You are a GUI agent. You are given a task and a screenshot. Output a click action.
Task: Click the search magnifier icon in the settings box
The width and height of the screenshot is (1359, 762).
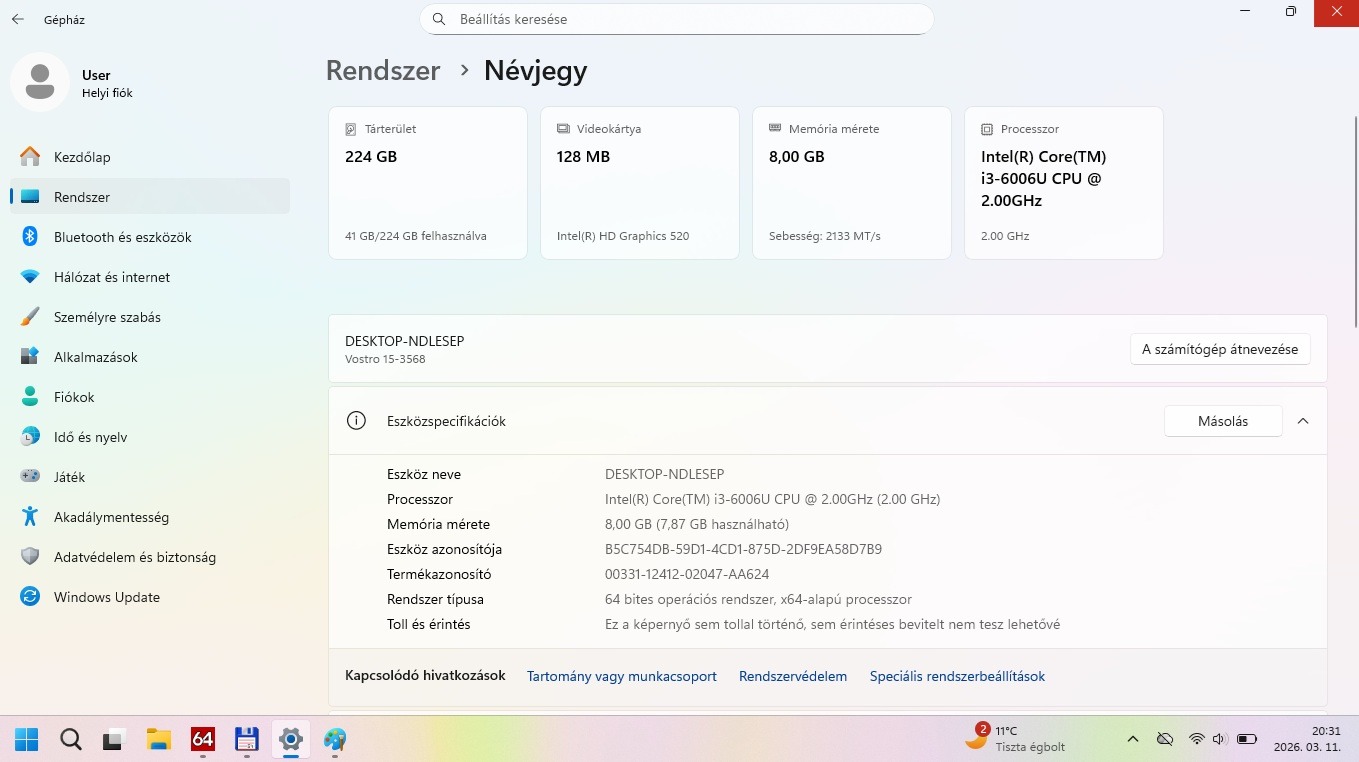[x=439, y=19]
